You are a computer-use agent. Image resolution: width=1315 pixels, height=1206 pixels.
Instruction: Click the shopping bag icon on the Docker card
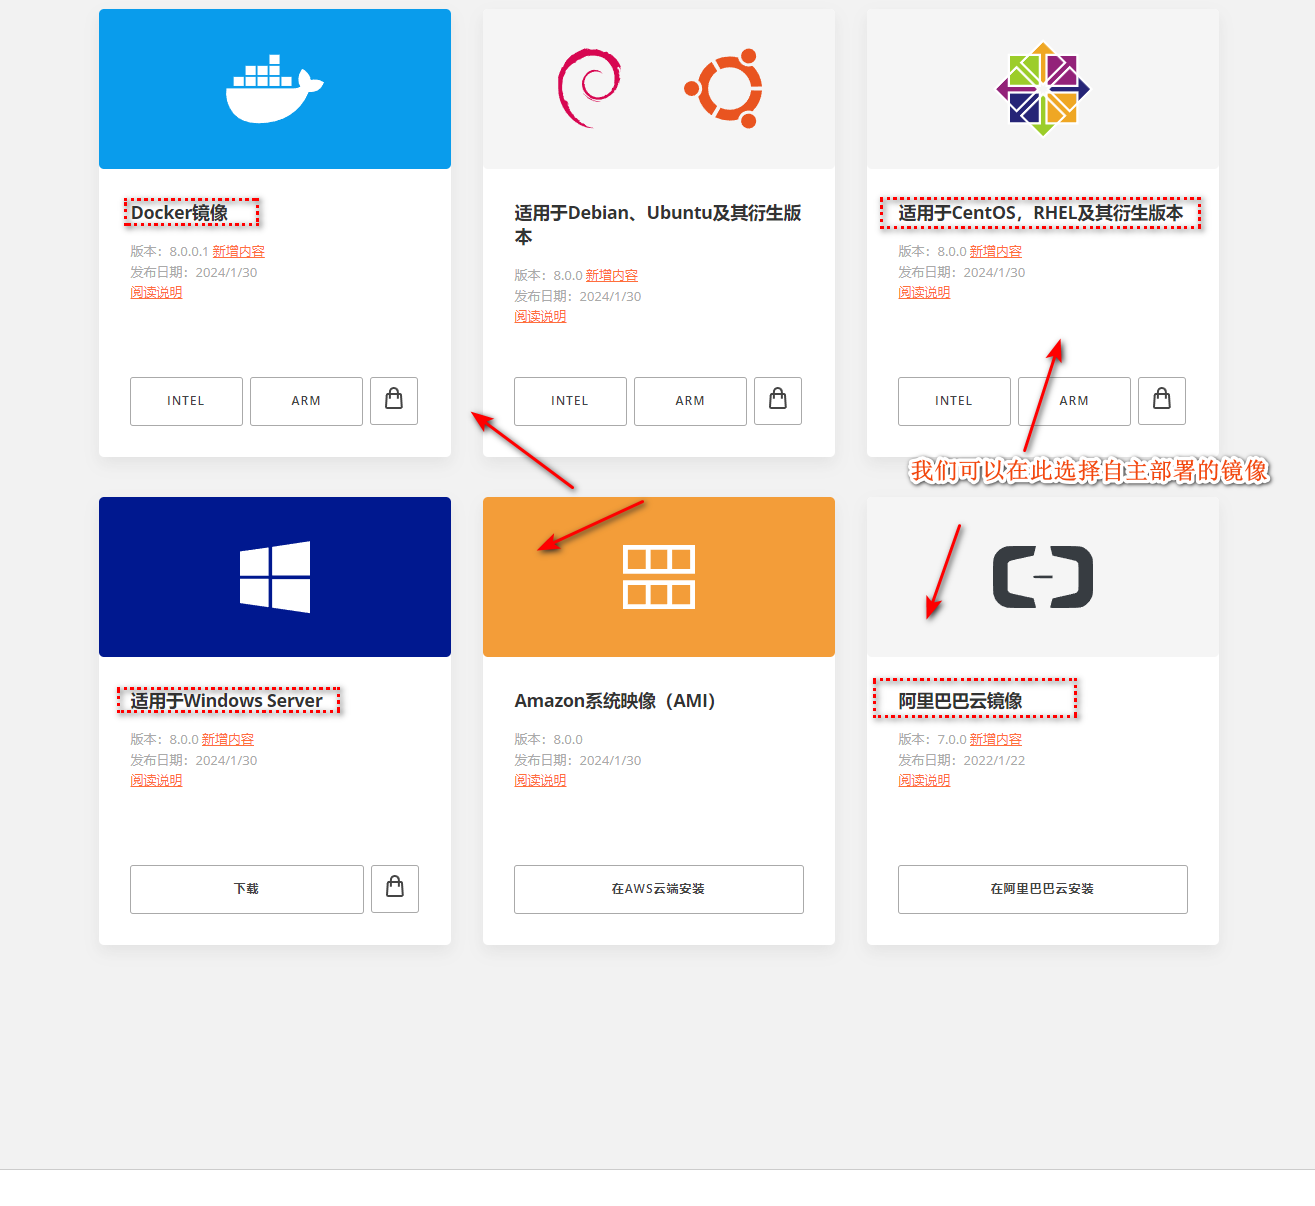[393, 401]
